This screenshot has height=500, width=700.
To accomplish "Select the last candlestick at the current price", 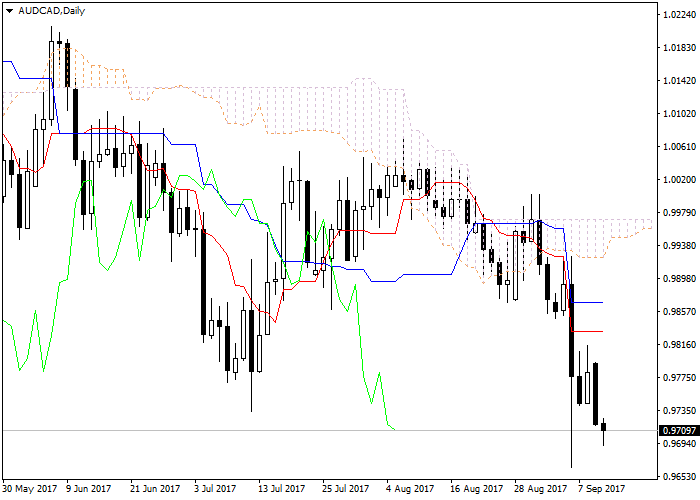I will point(604,428).
